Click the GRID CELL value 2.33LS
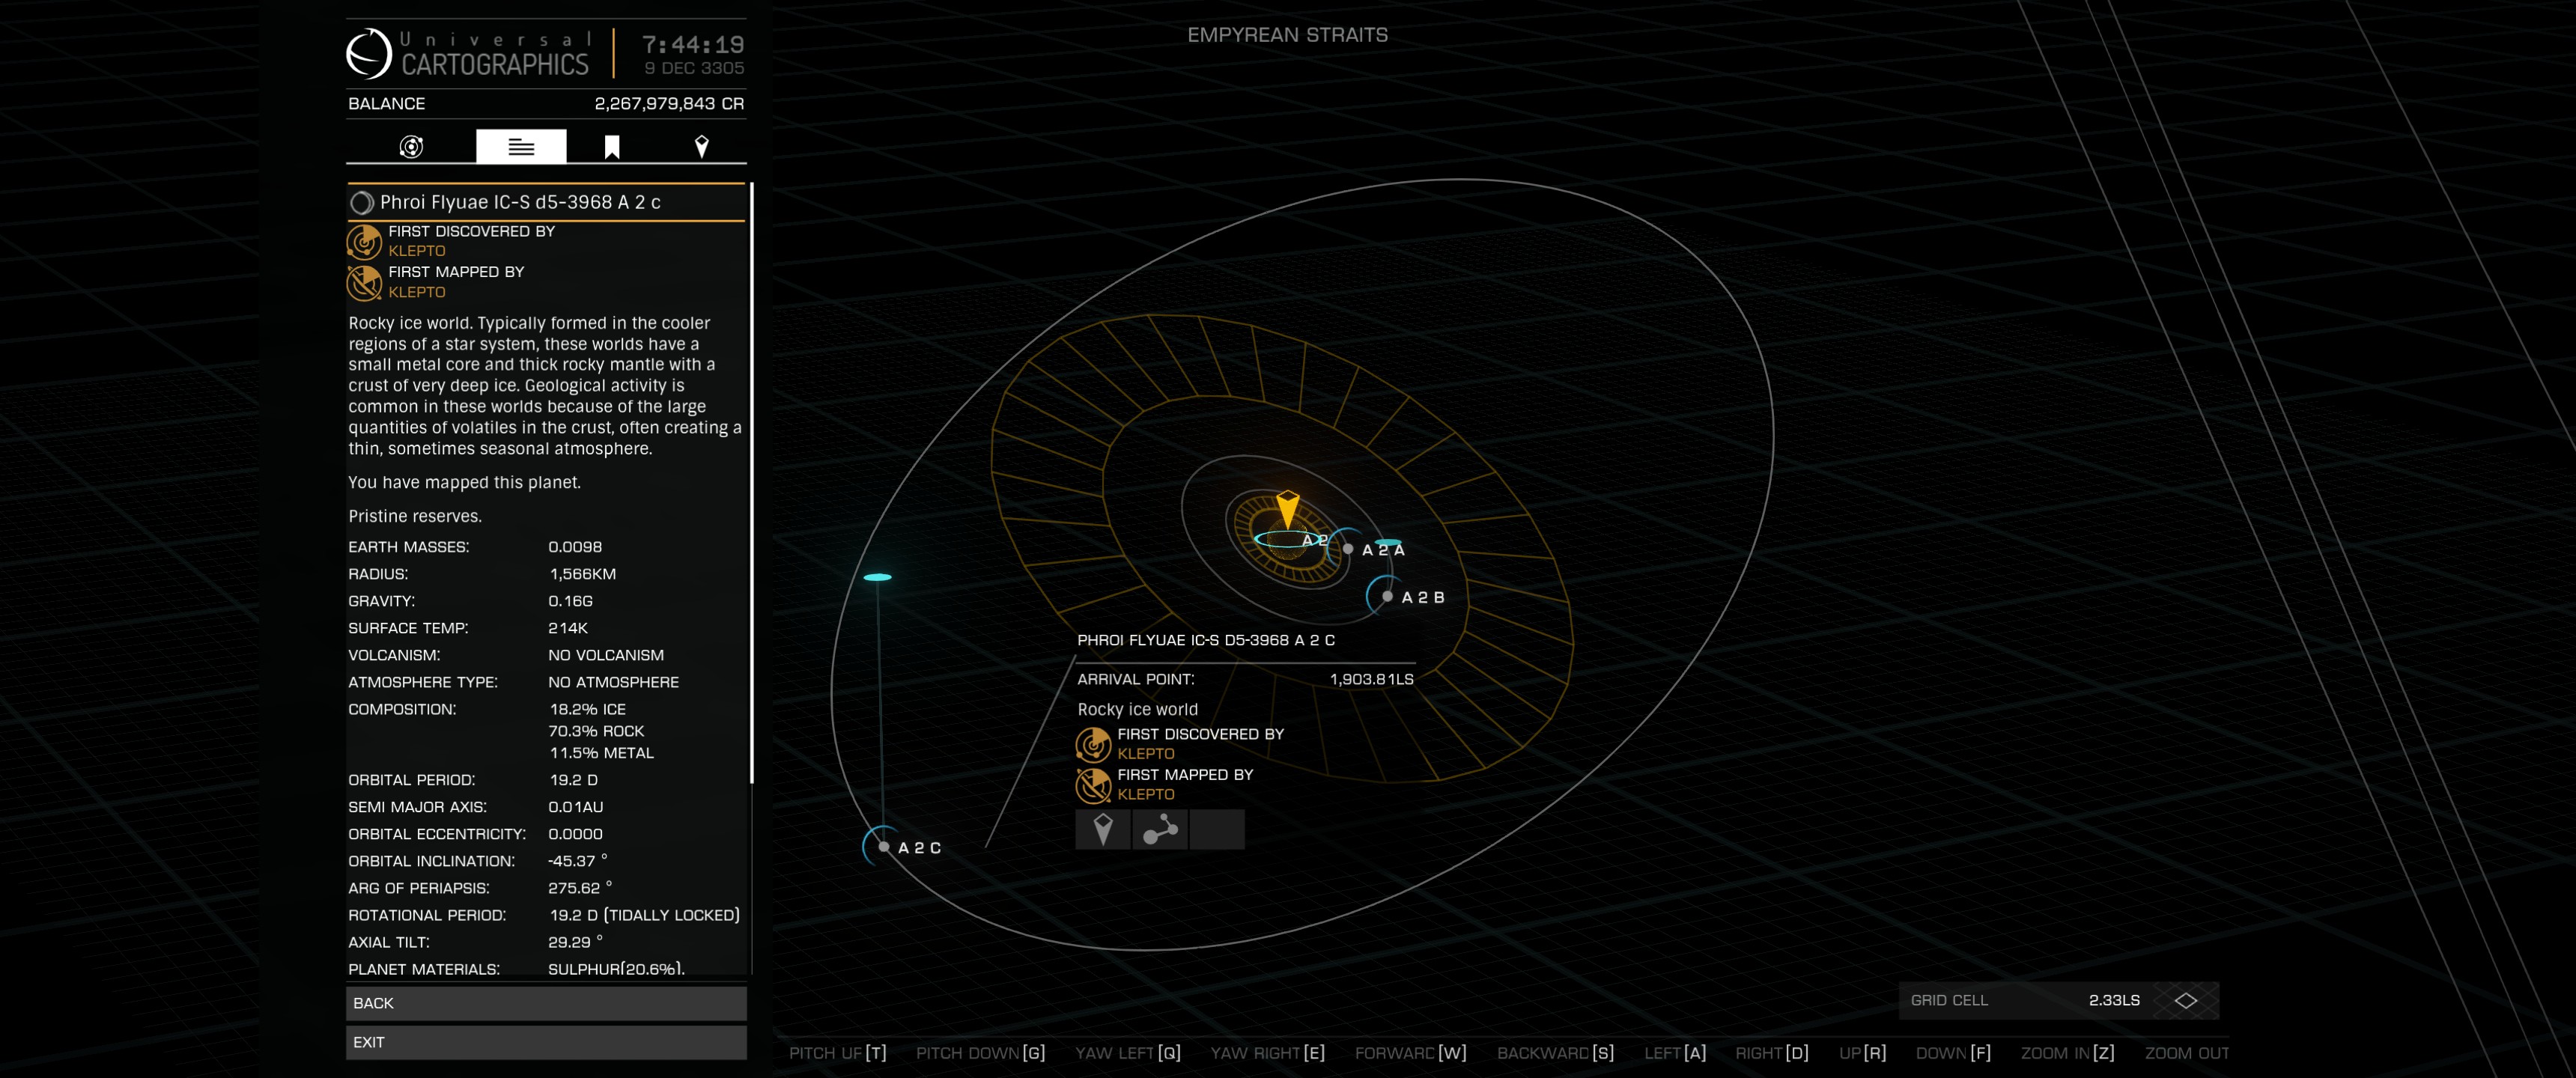 pos(2114,1000)
